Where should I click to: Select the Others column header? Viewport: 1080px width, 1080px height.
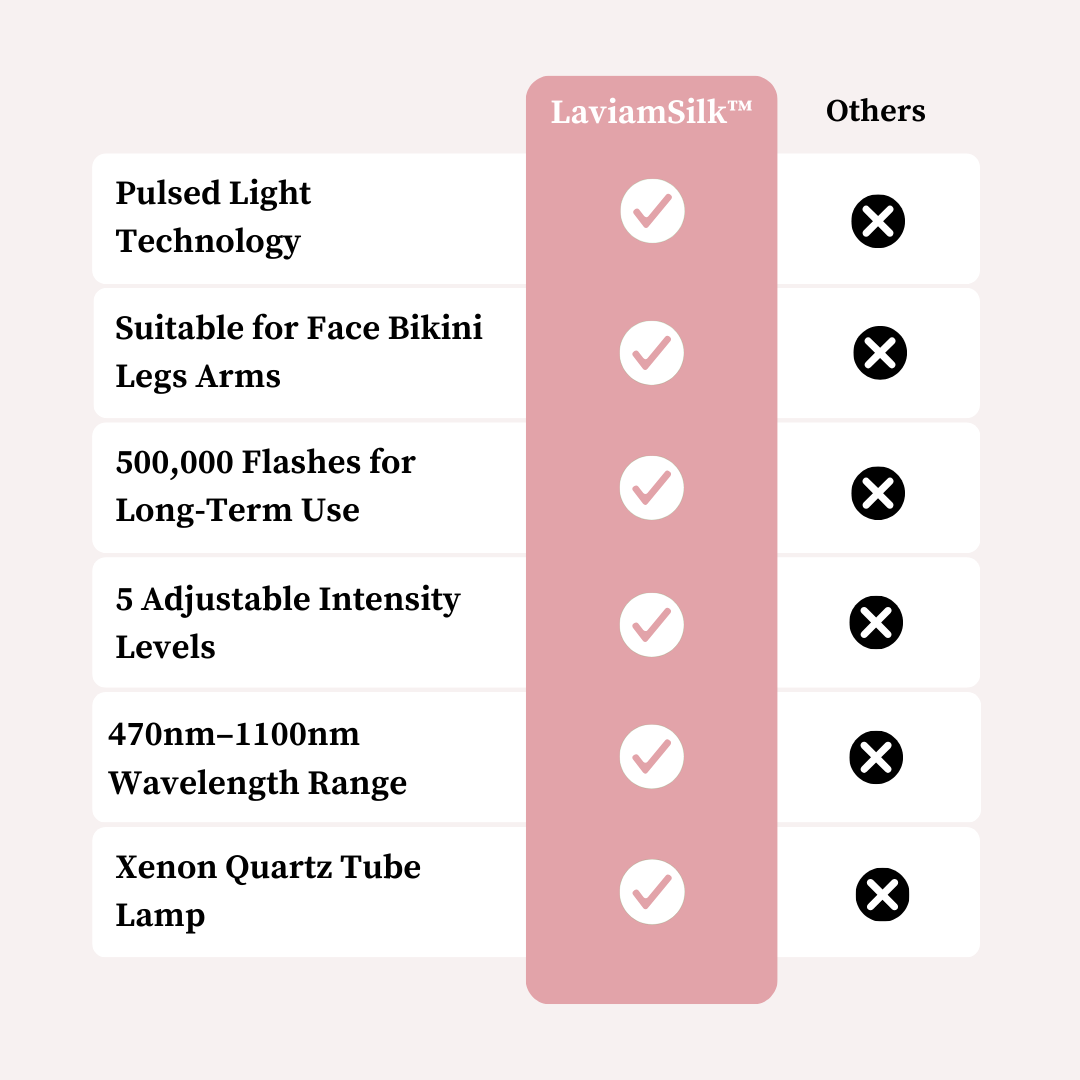[876, 111]
